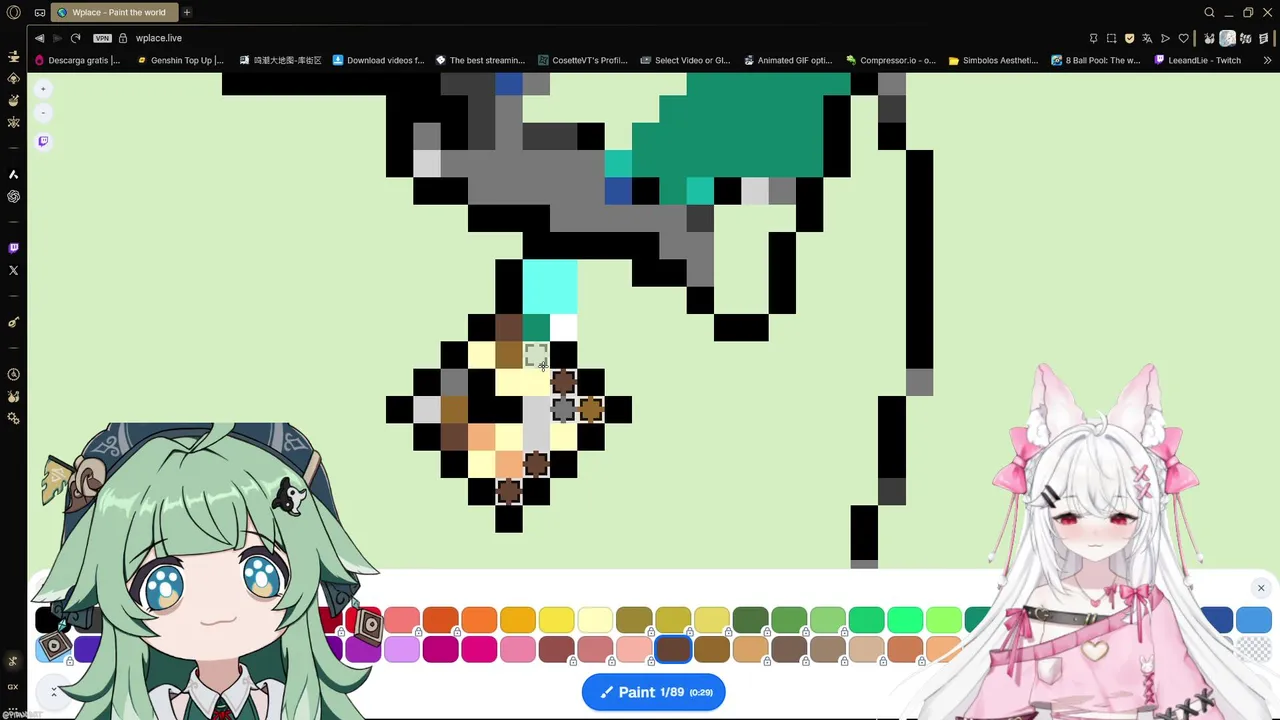Switch to Wplace - Paint the world tab
1280x720 pixels.
tap(113, 12)
